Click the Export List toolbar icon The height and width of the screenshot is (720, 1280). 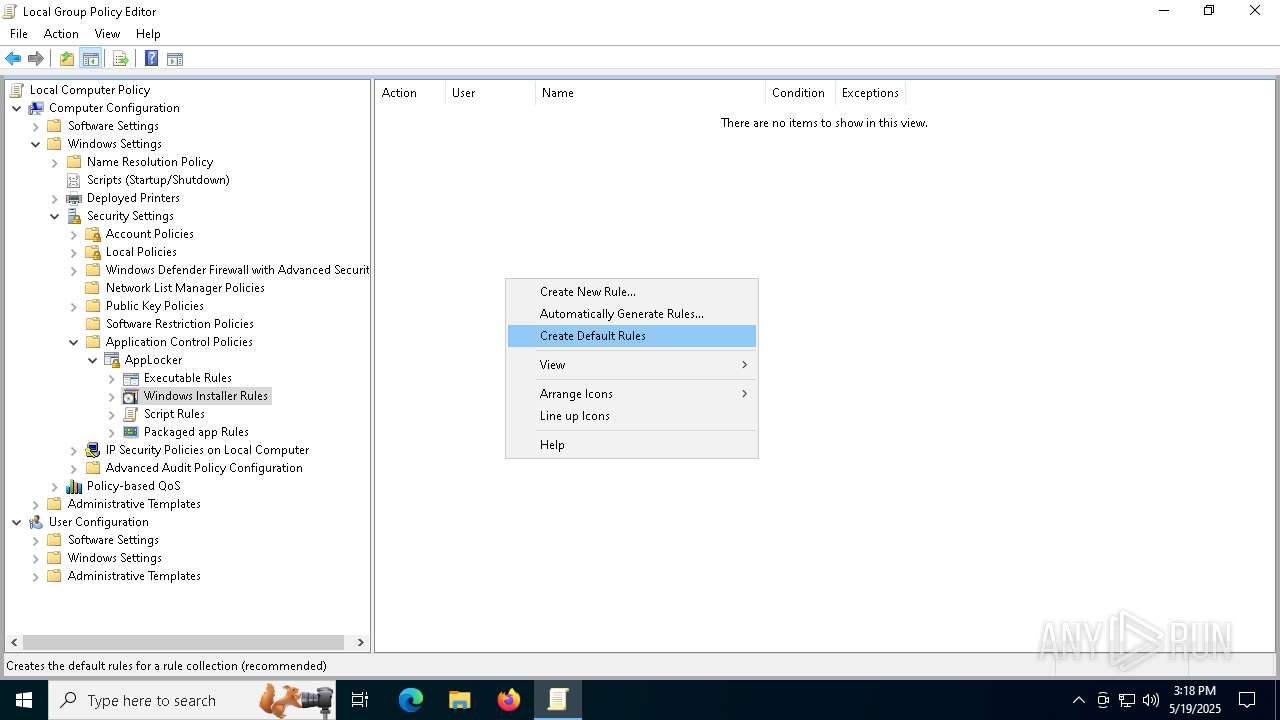(121, 59)
